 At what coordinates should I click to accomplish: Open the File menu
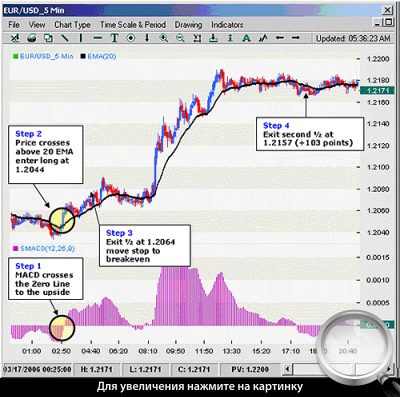tap(14, 25)
